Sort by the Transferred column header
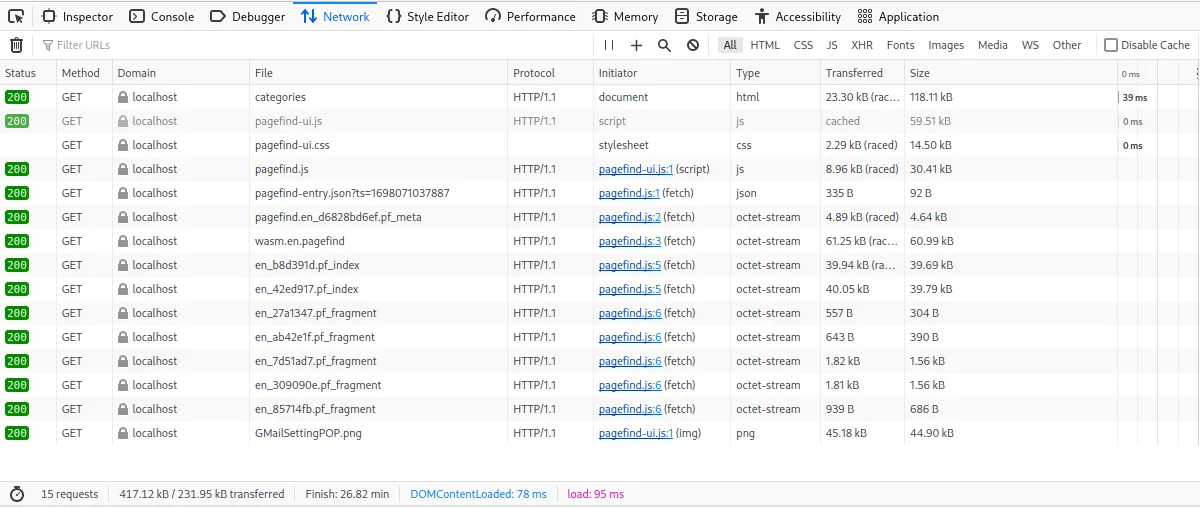Viewport: 1200px width, 508px height. (x=854, y=73)
